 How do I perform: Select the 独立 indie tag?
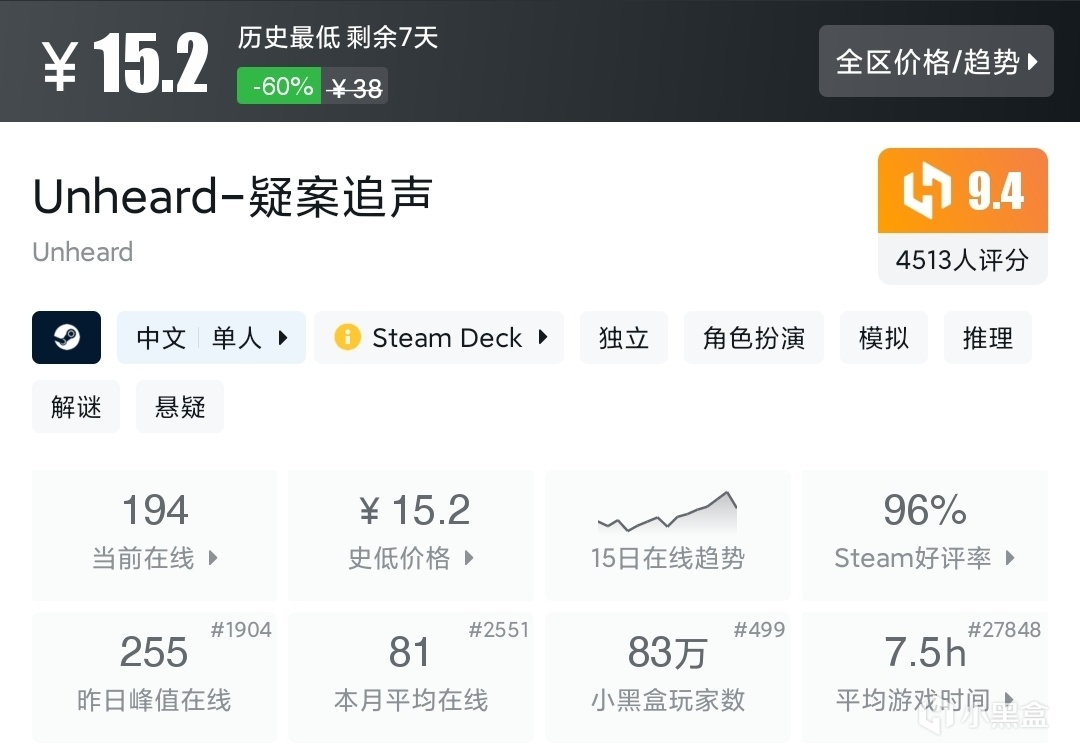click(x=624, y=338)
